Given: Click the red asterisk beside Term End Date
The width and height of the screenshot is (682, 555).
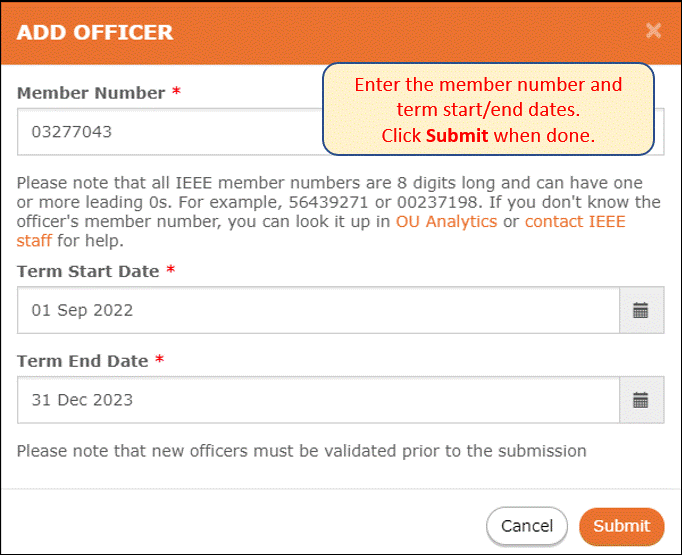Looking at the screenshot, I should point(160,359).
